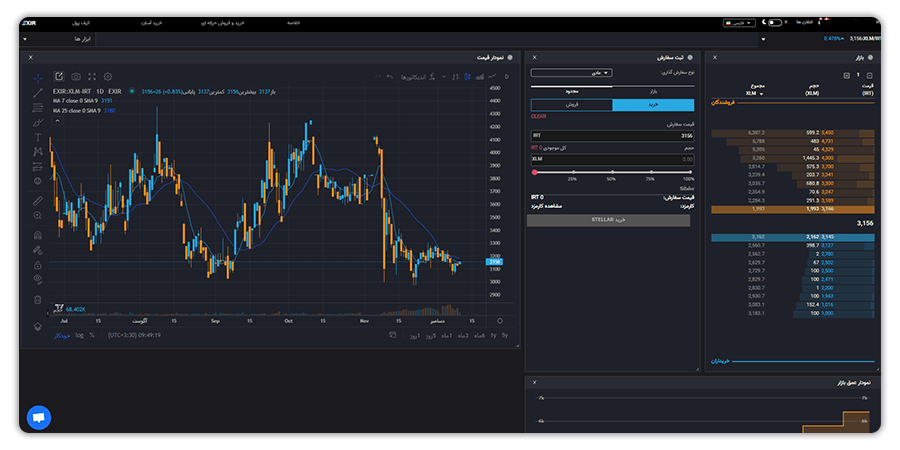Select the ruler measure tool
Image resolution: width=900 pixels, height=450 pixels.
click(38, 201)
